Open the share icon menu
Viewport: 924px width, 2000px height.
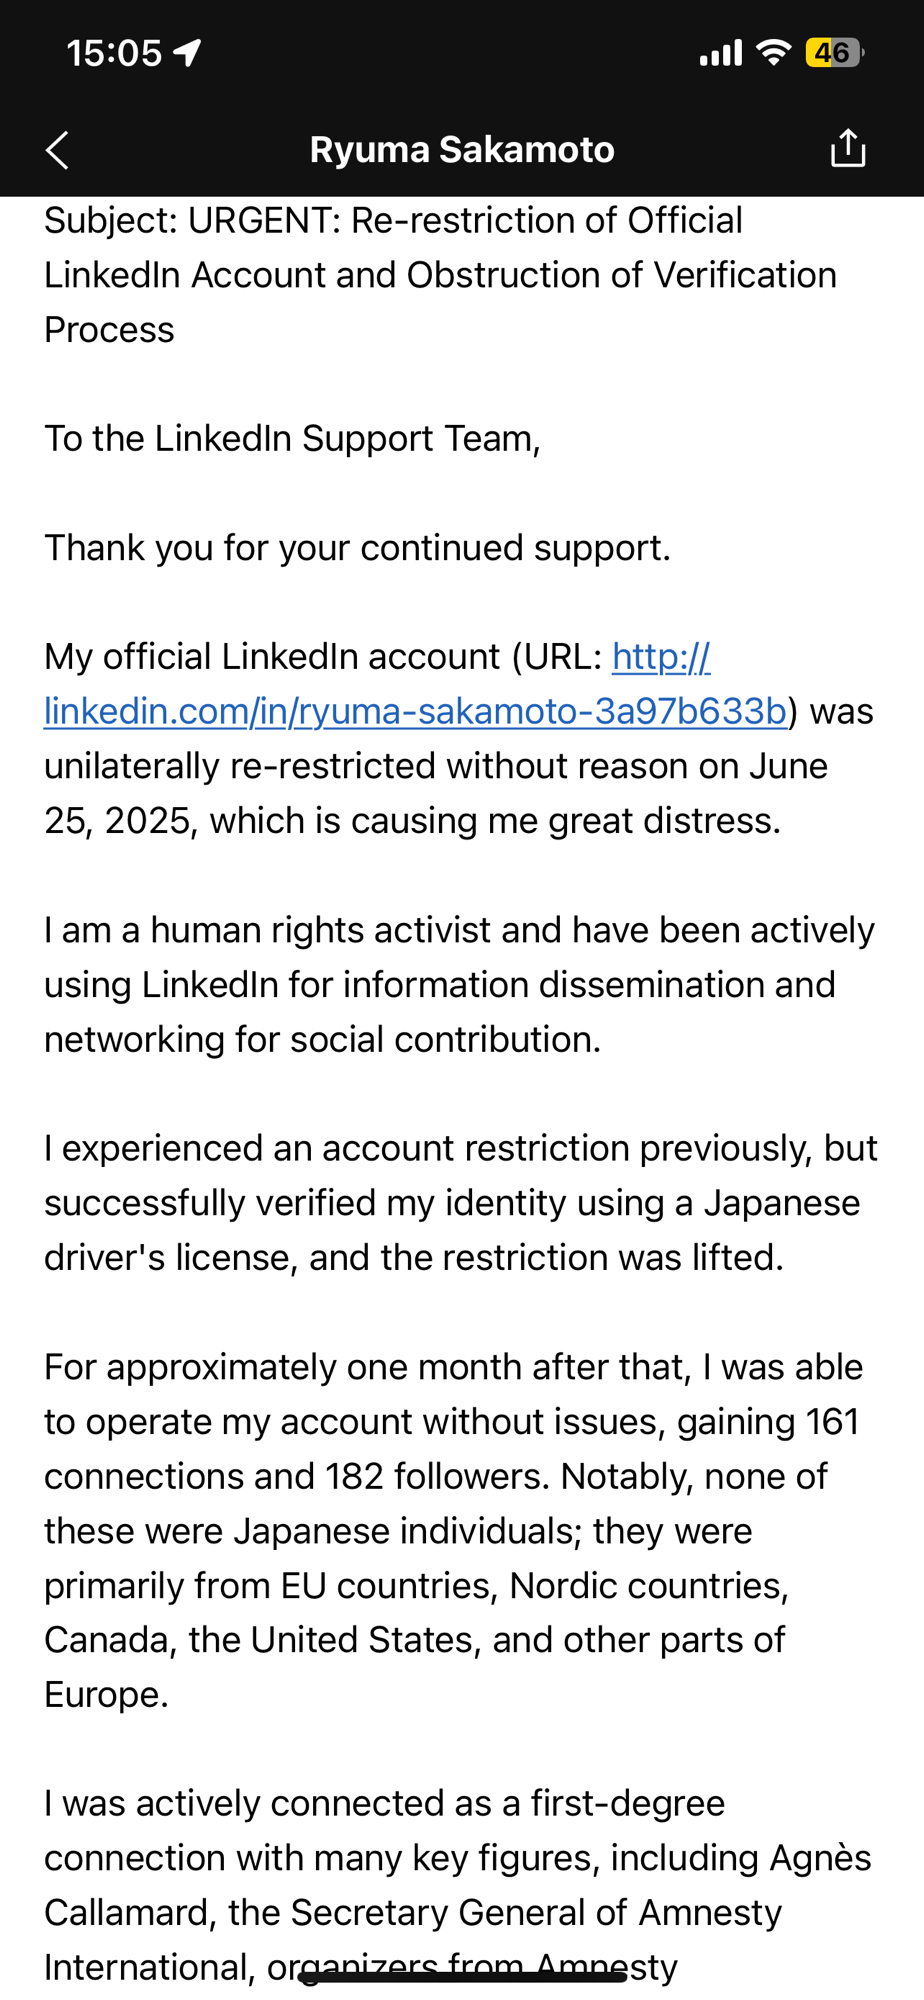pos(847,148)
